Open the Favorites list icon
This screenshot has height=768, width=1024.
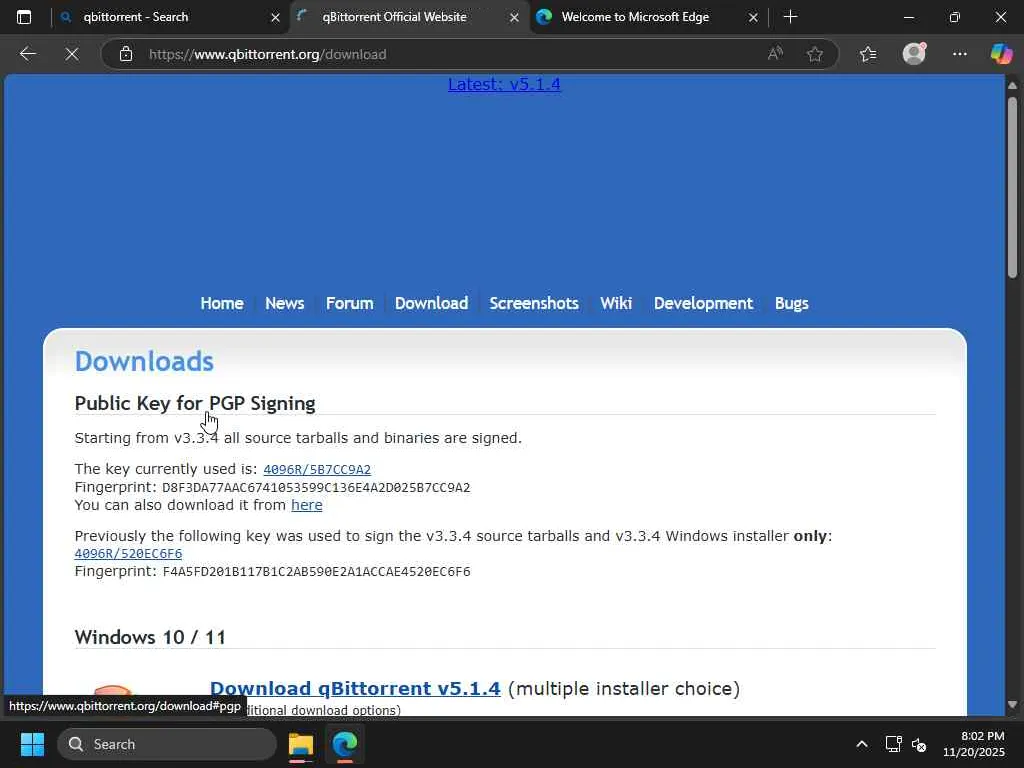tap(868, 54)
